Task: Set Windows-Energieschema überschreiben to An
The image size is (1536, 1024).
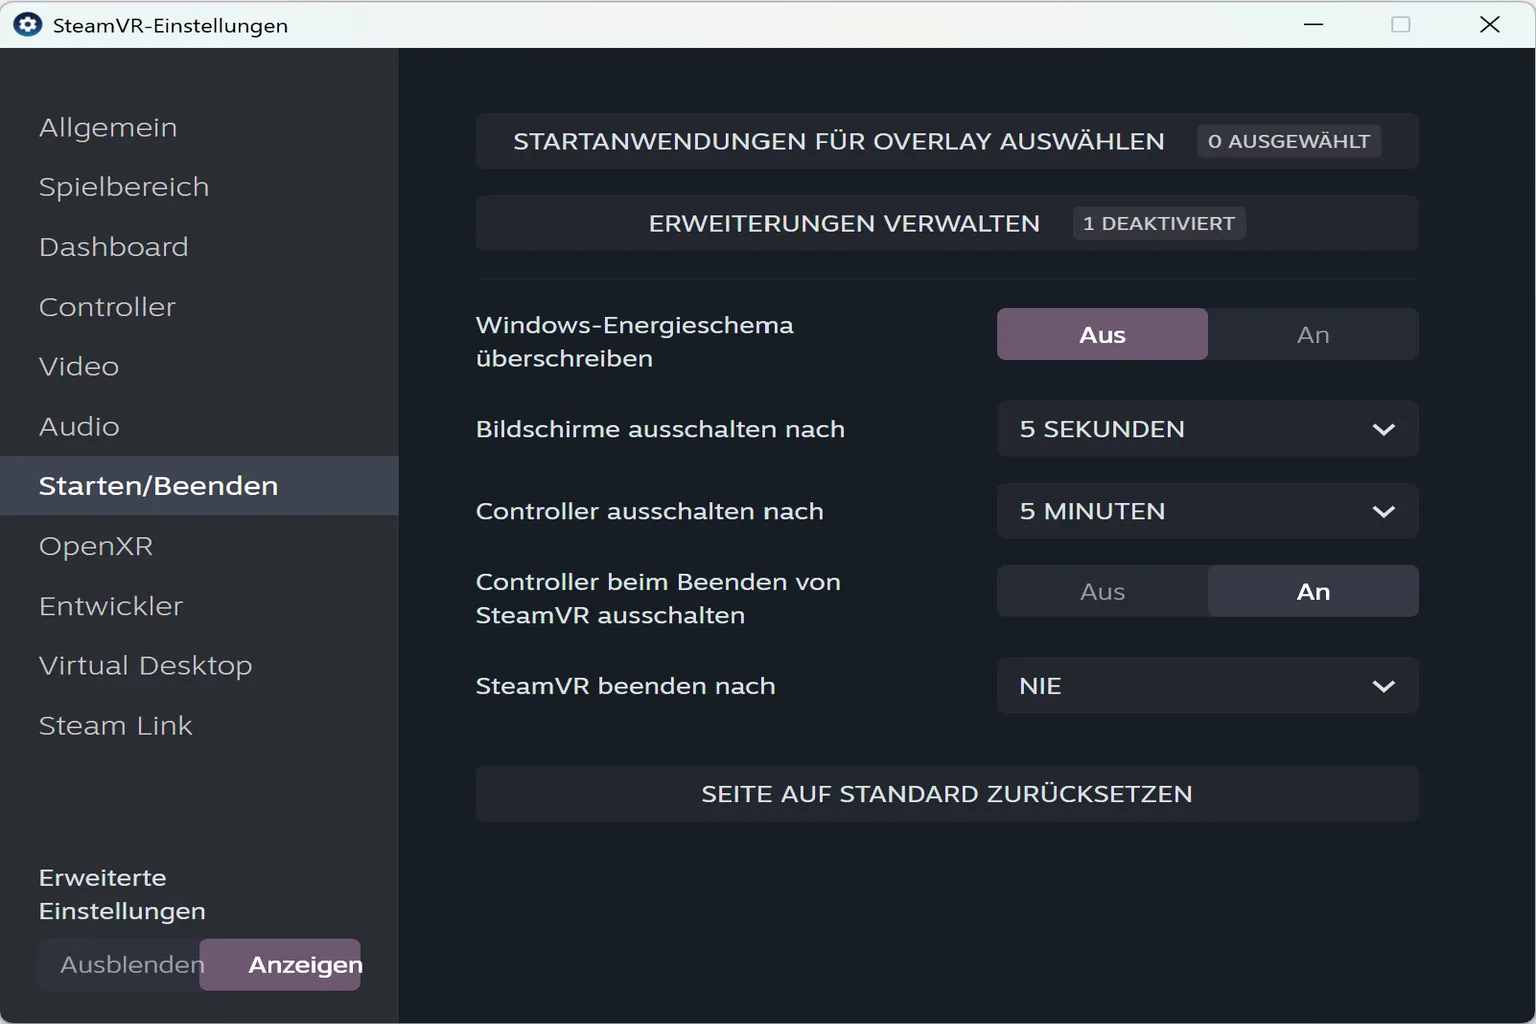Action: [1313, 334]
